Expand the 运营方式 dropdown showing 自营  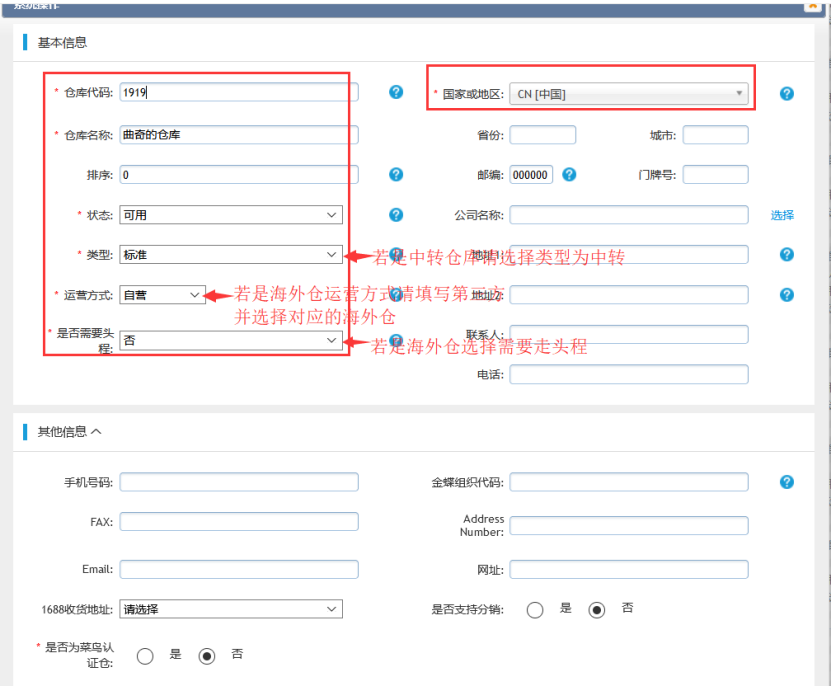click(162, 295)
